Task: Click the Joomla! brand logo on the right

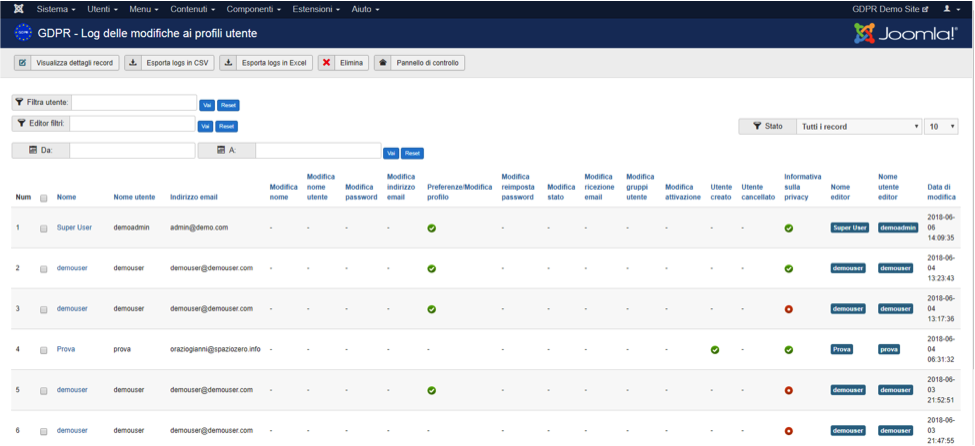Action: pos(905,34)
